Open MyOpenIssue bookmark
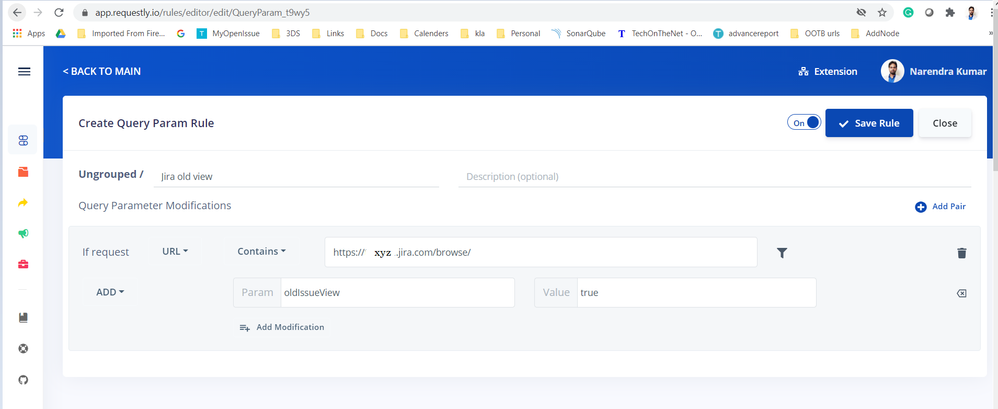 tap(228, 33)
